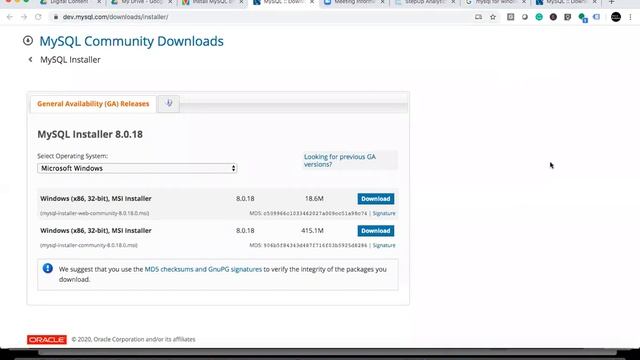Image resolution: width=640 pixels, height=360 pixels.
Task: Click the blue tag-shaped extension icon
Action: point(597,17)
